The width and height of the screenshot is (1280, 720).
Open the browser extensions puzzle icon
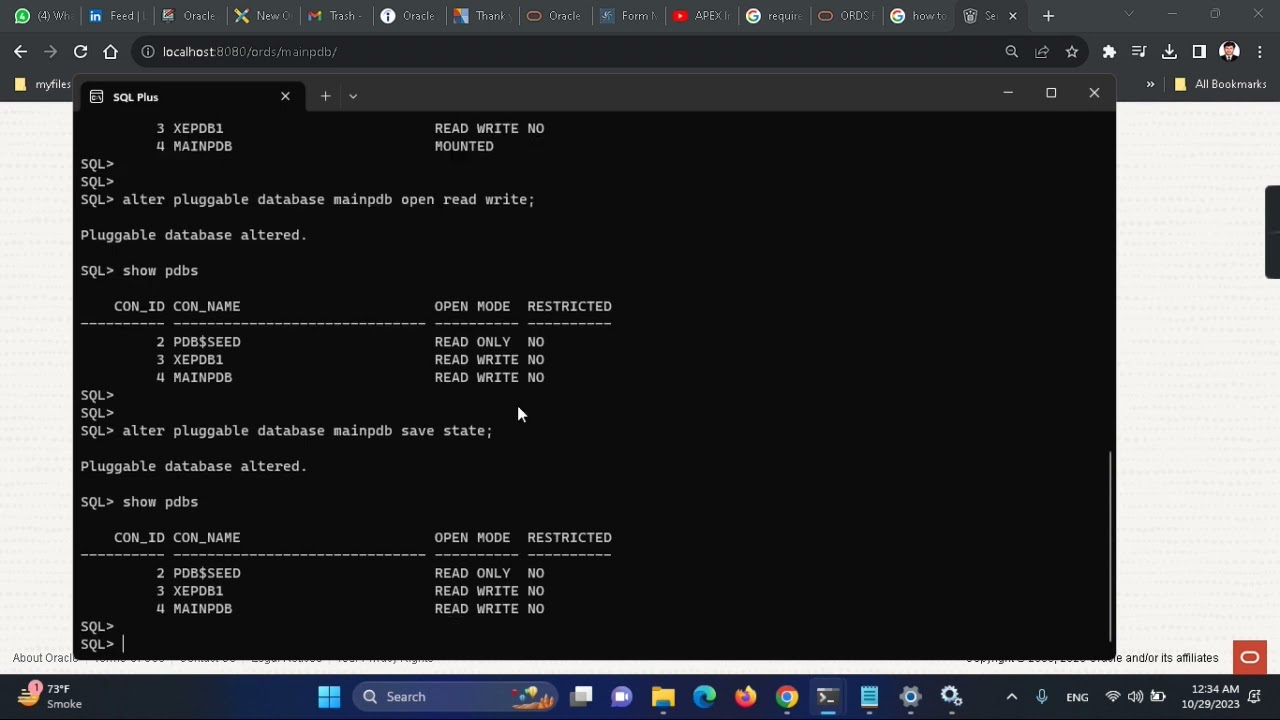point(1109,51)
